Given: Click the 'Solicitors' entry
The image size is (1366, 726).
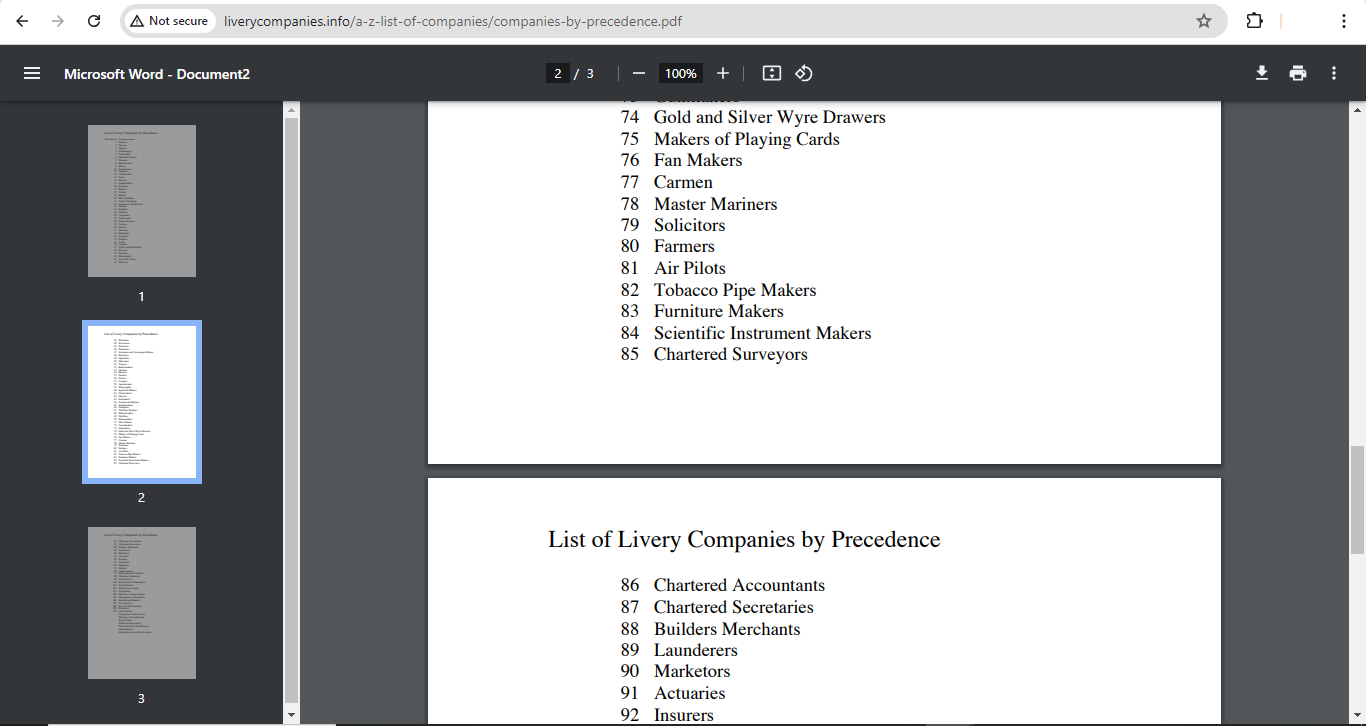Looking at the screenshot, I should [690, 225].
